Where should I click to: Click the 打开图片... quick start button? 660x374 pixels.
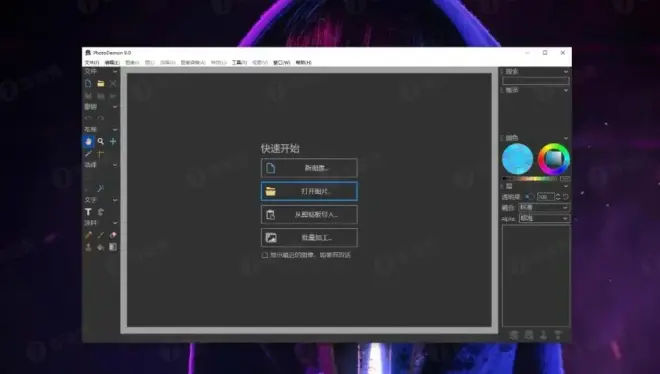[x=309, y=191]
